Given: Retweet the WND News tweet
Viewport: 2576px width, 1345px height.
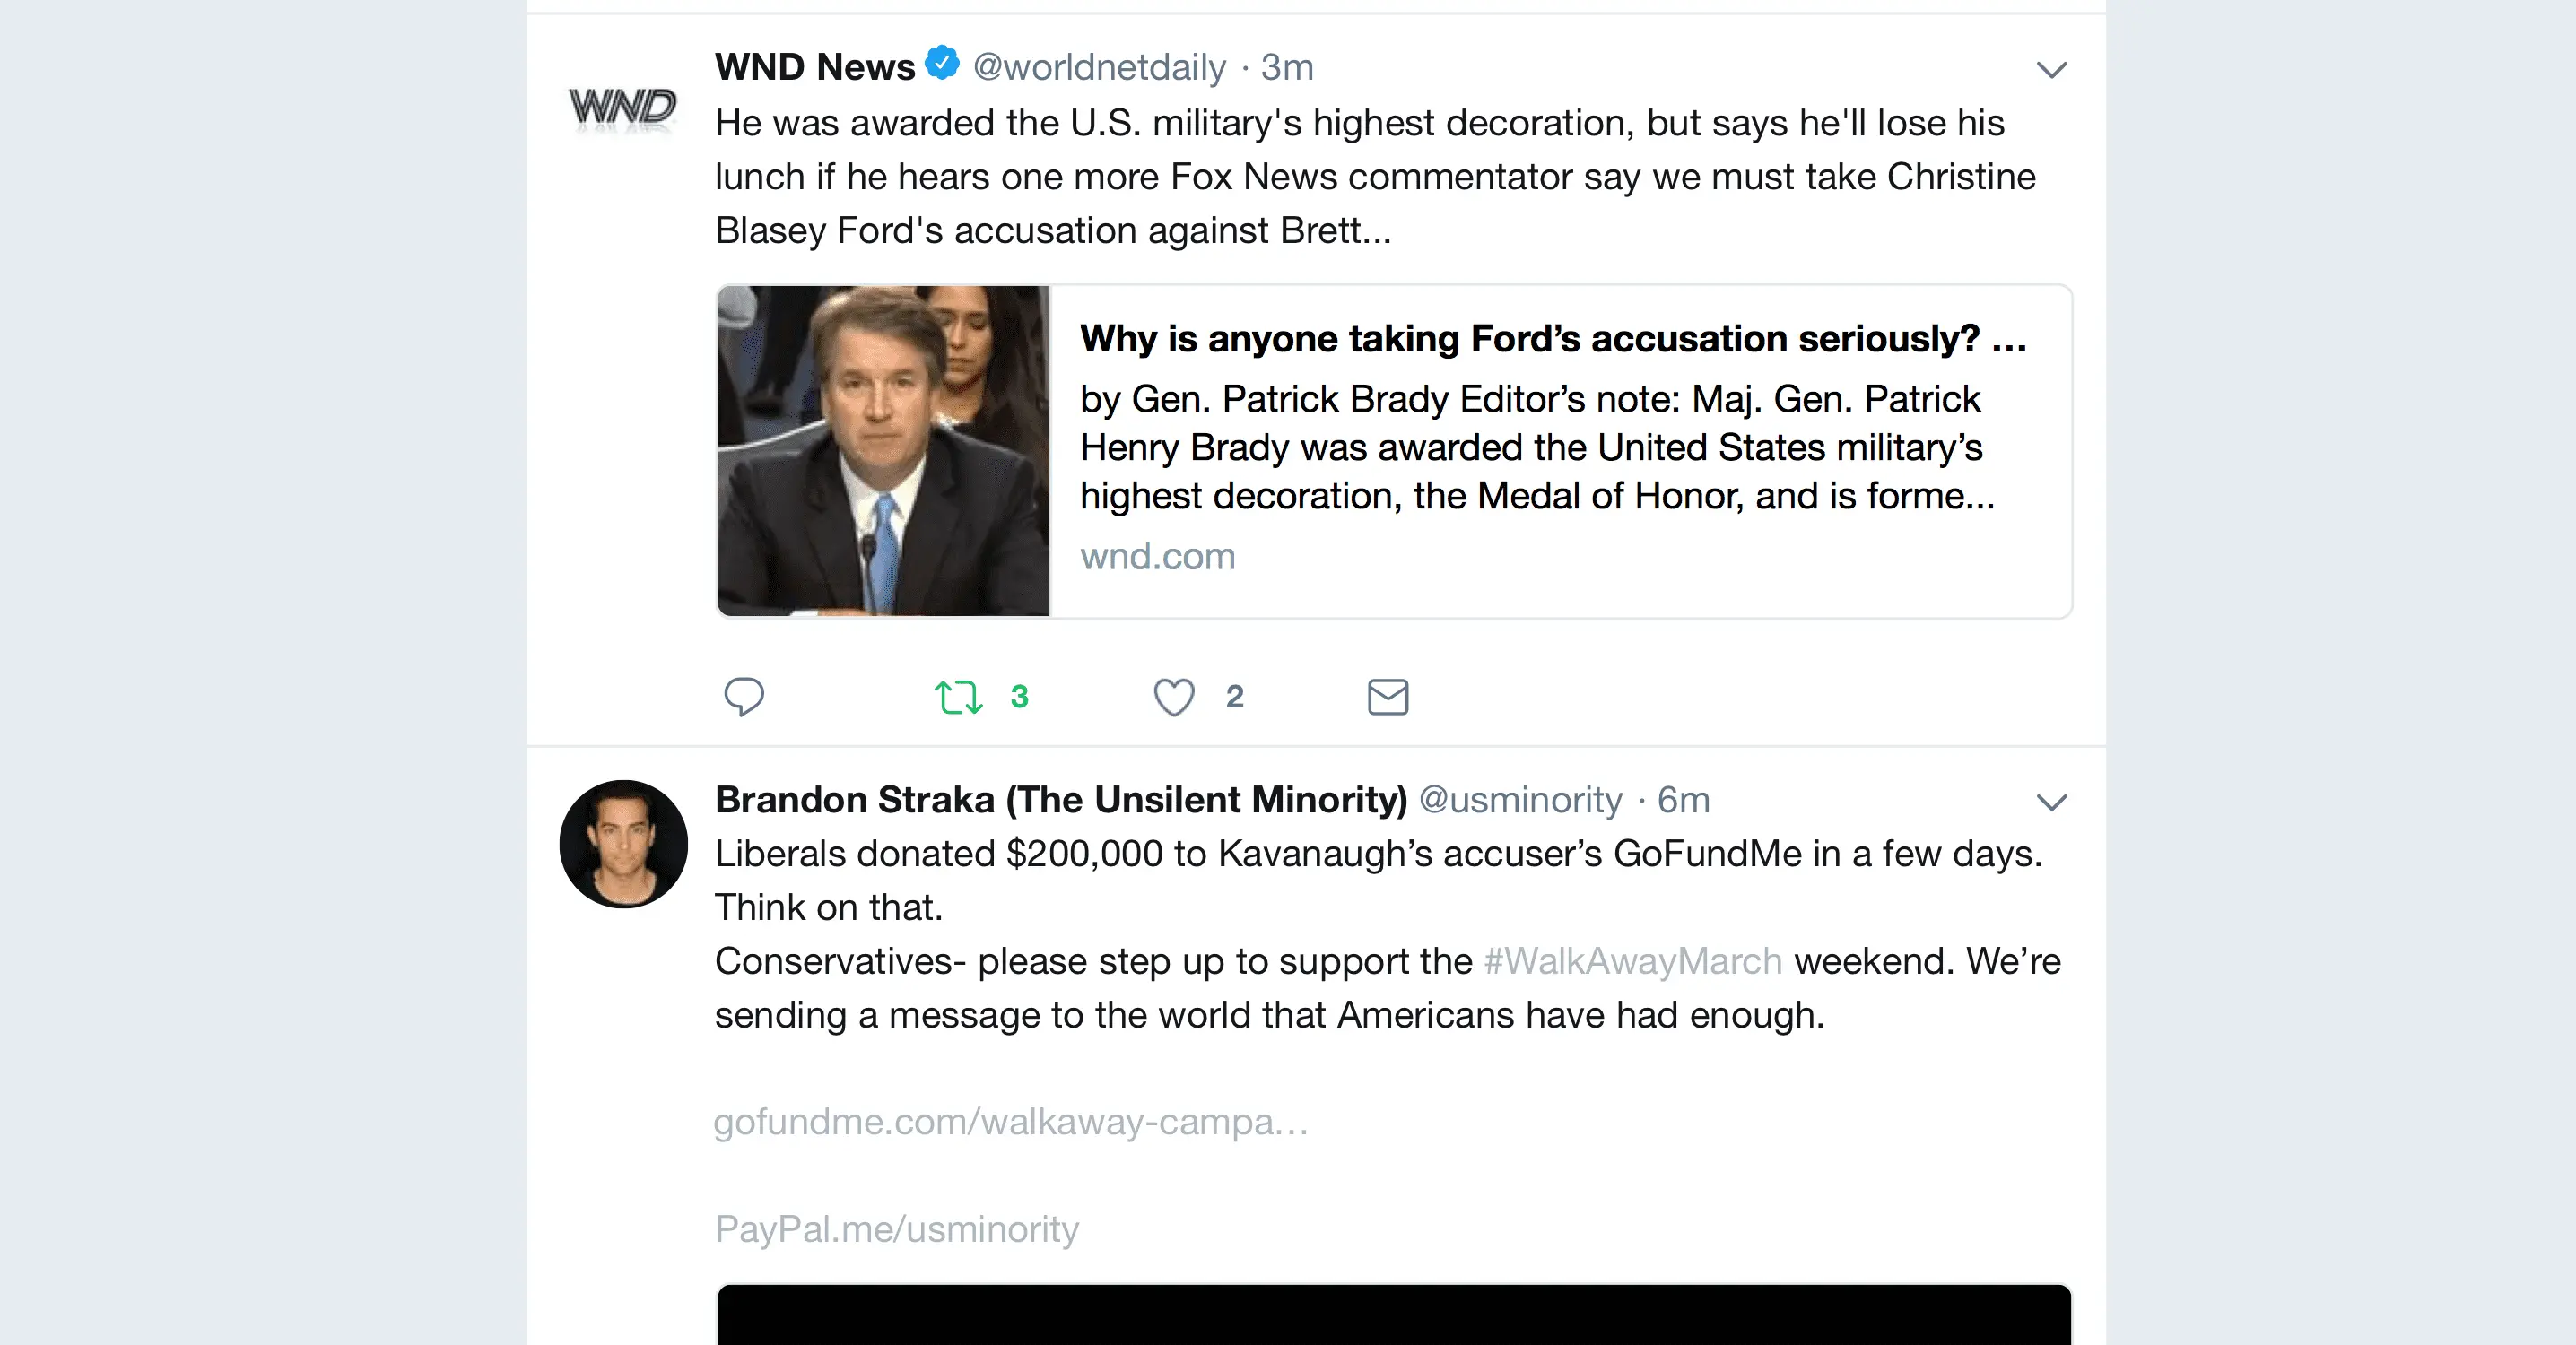Looking at the screenshot, I should tap(958, 696).
